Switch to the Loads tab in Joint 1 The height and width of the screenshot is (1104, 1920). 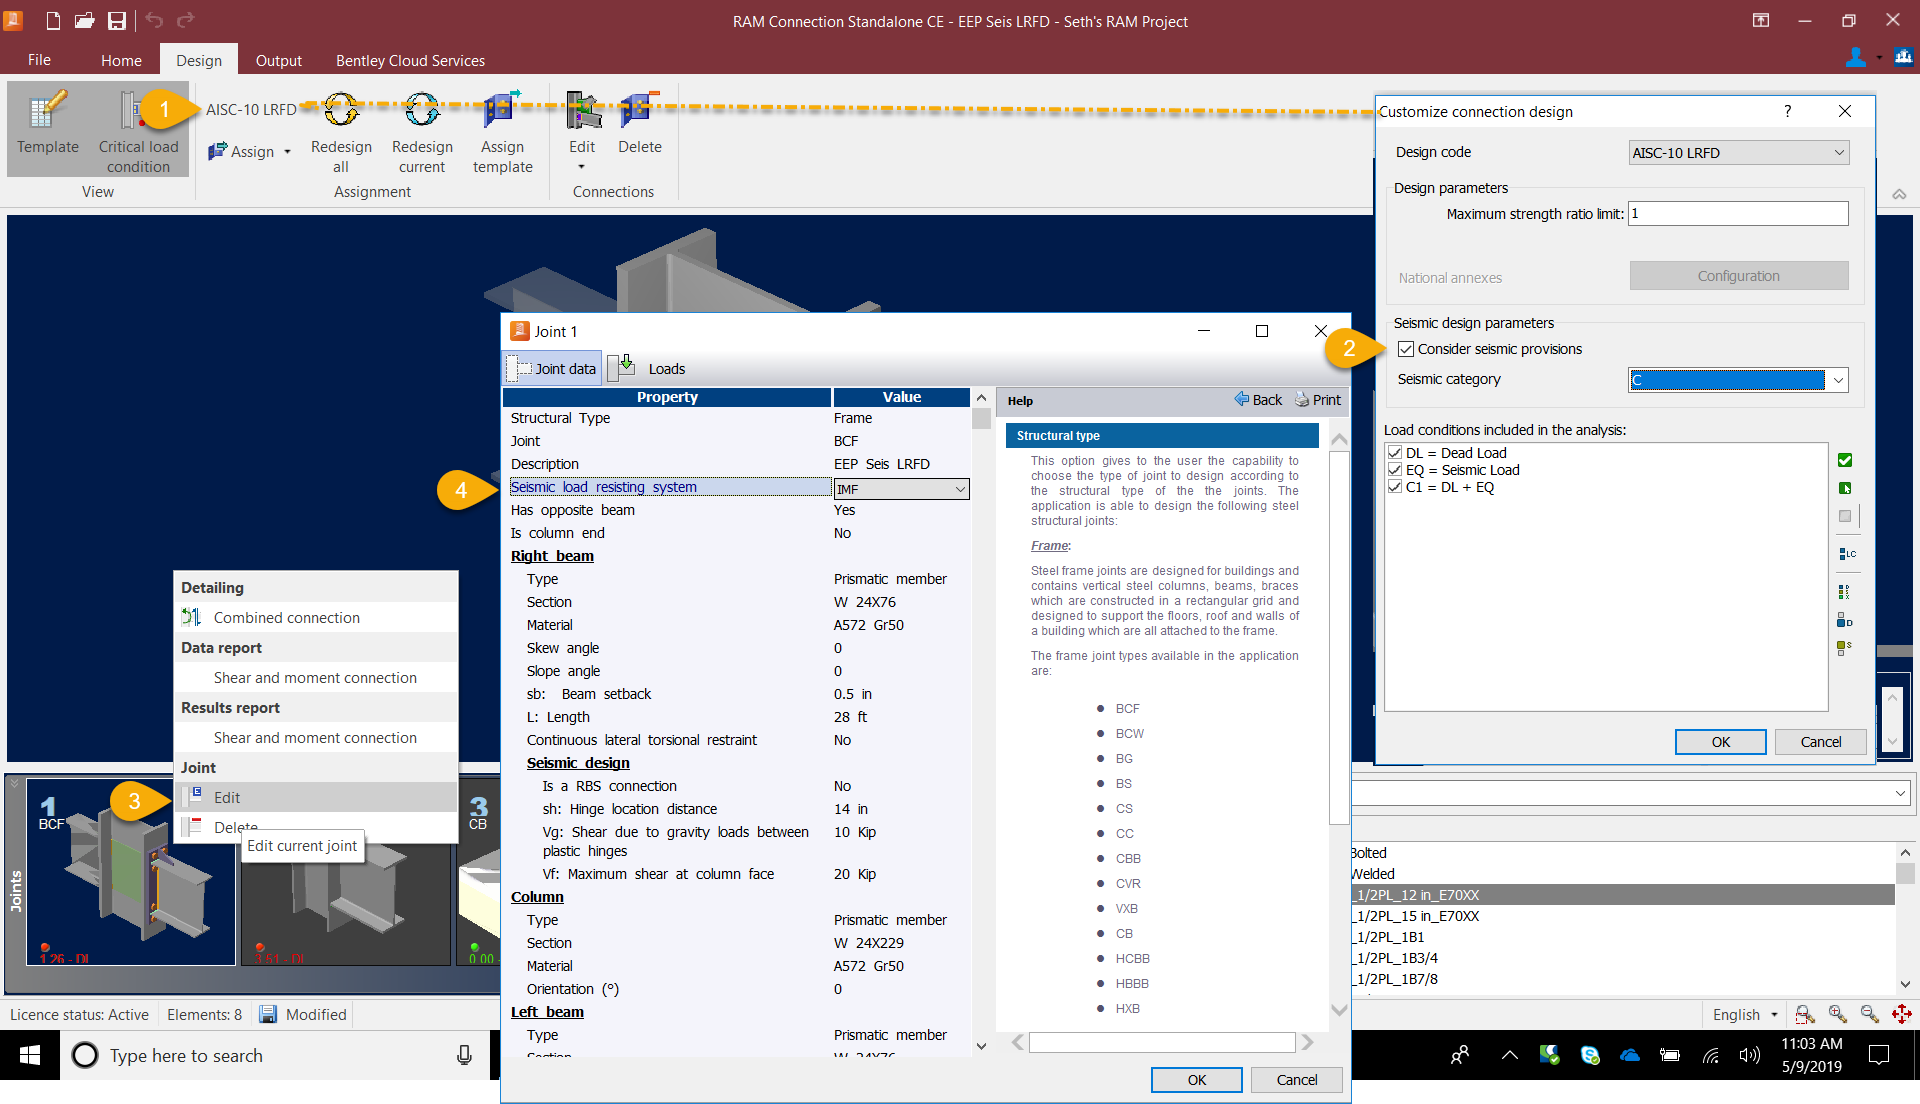[649, 368]
